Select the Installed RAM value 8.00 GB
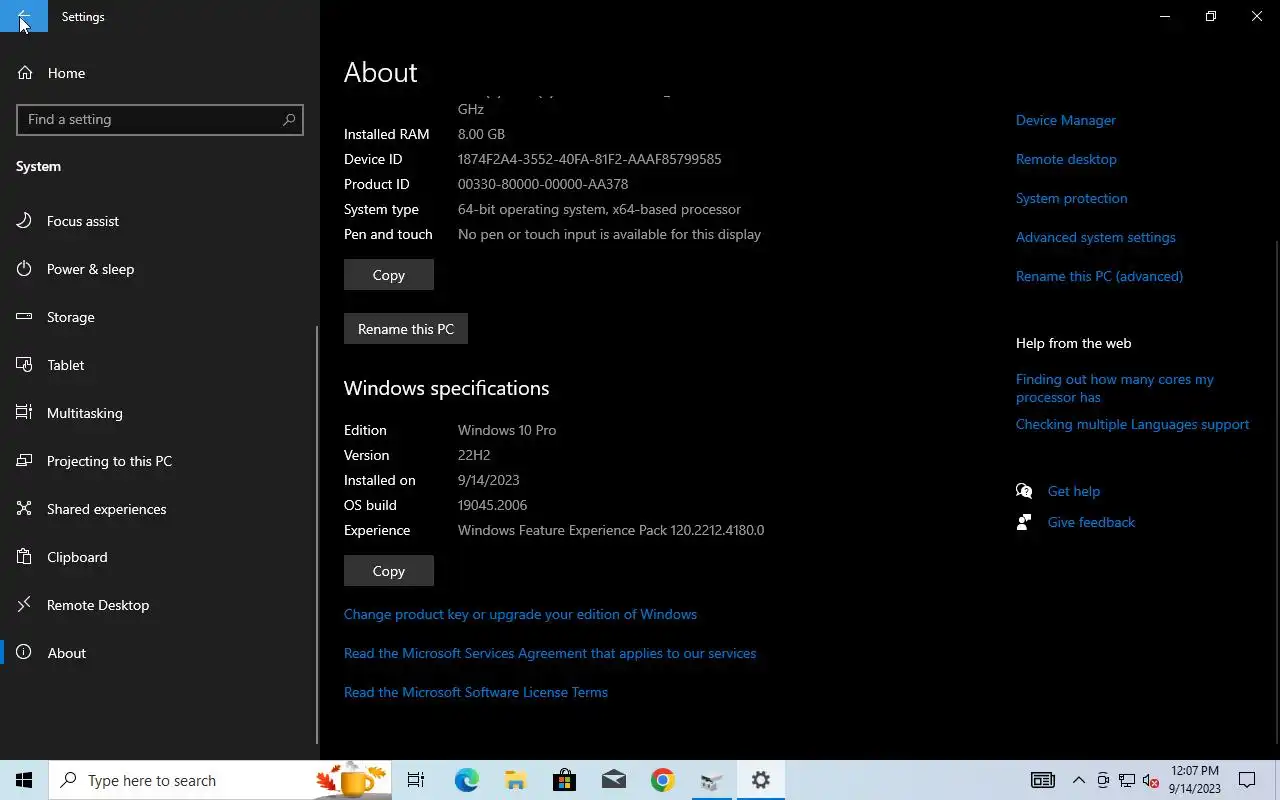 coord(481,134)
